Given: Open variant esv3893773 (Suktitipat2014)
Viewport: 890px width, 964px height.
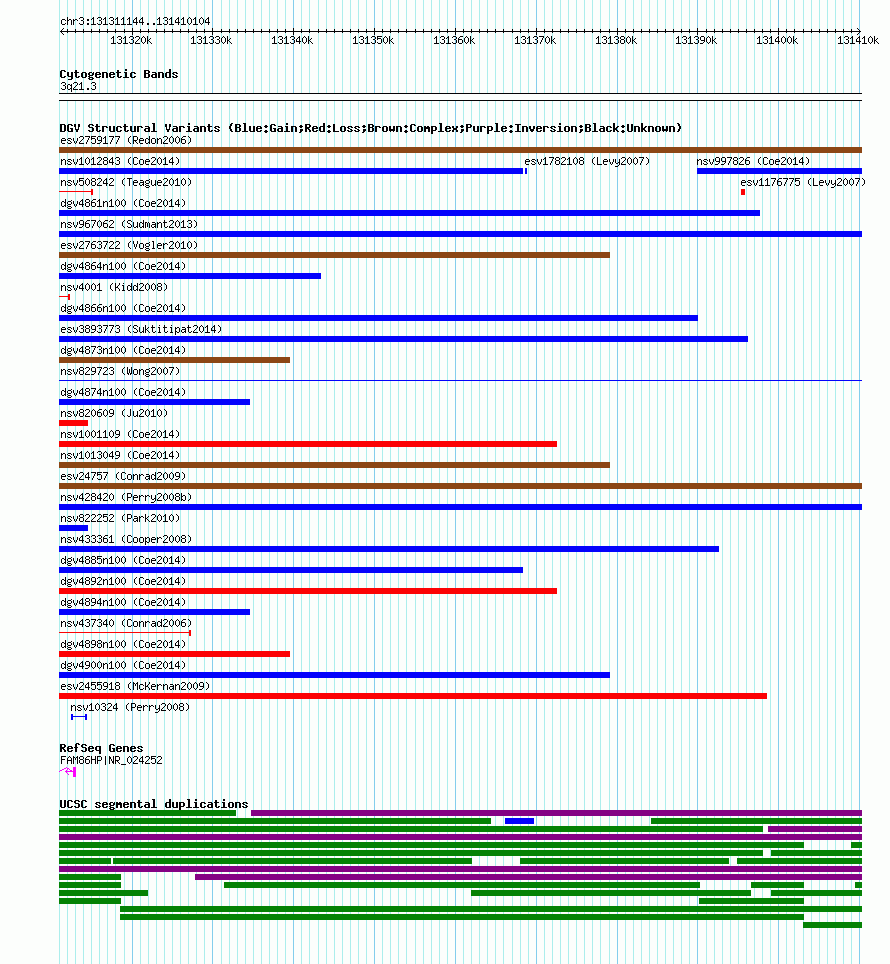Looking at the screenshot, I should [141, 329].
